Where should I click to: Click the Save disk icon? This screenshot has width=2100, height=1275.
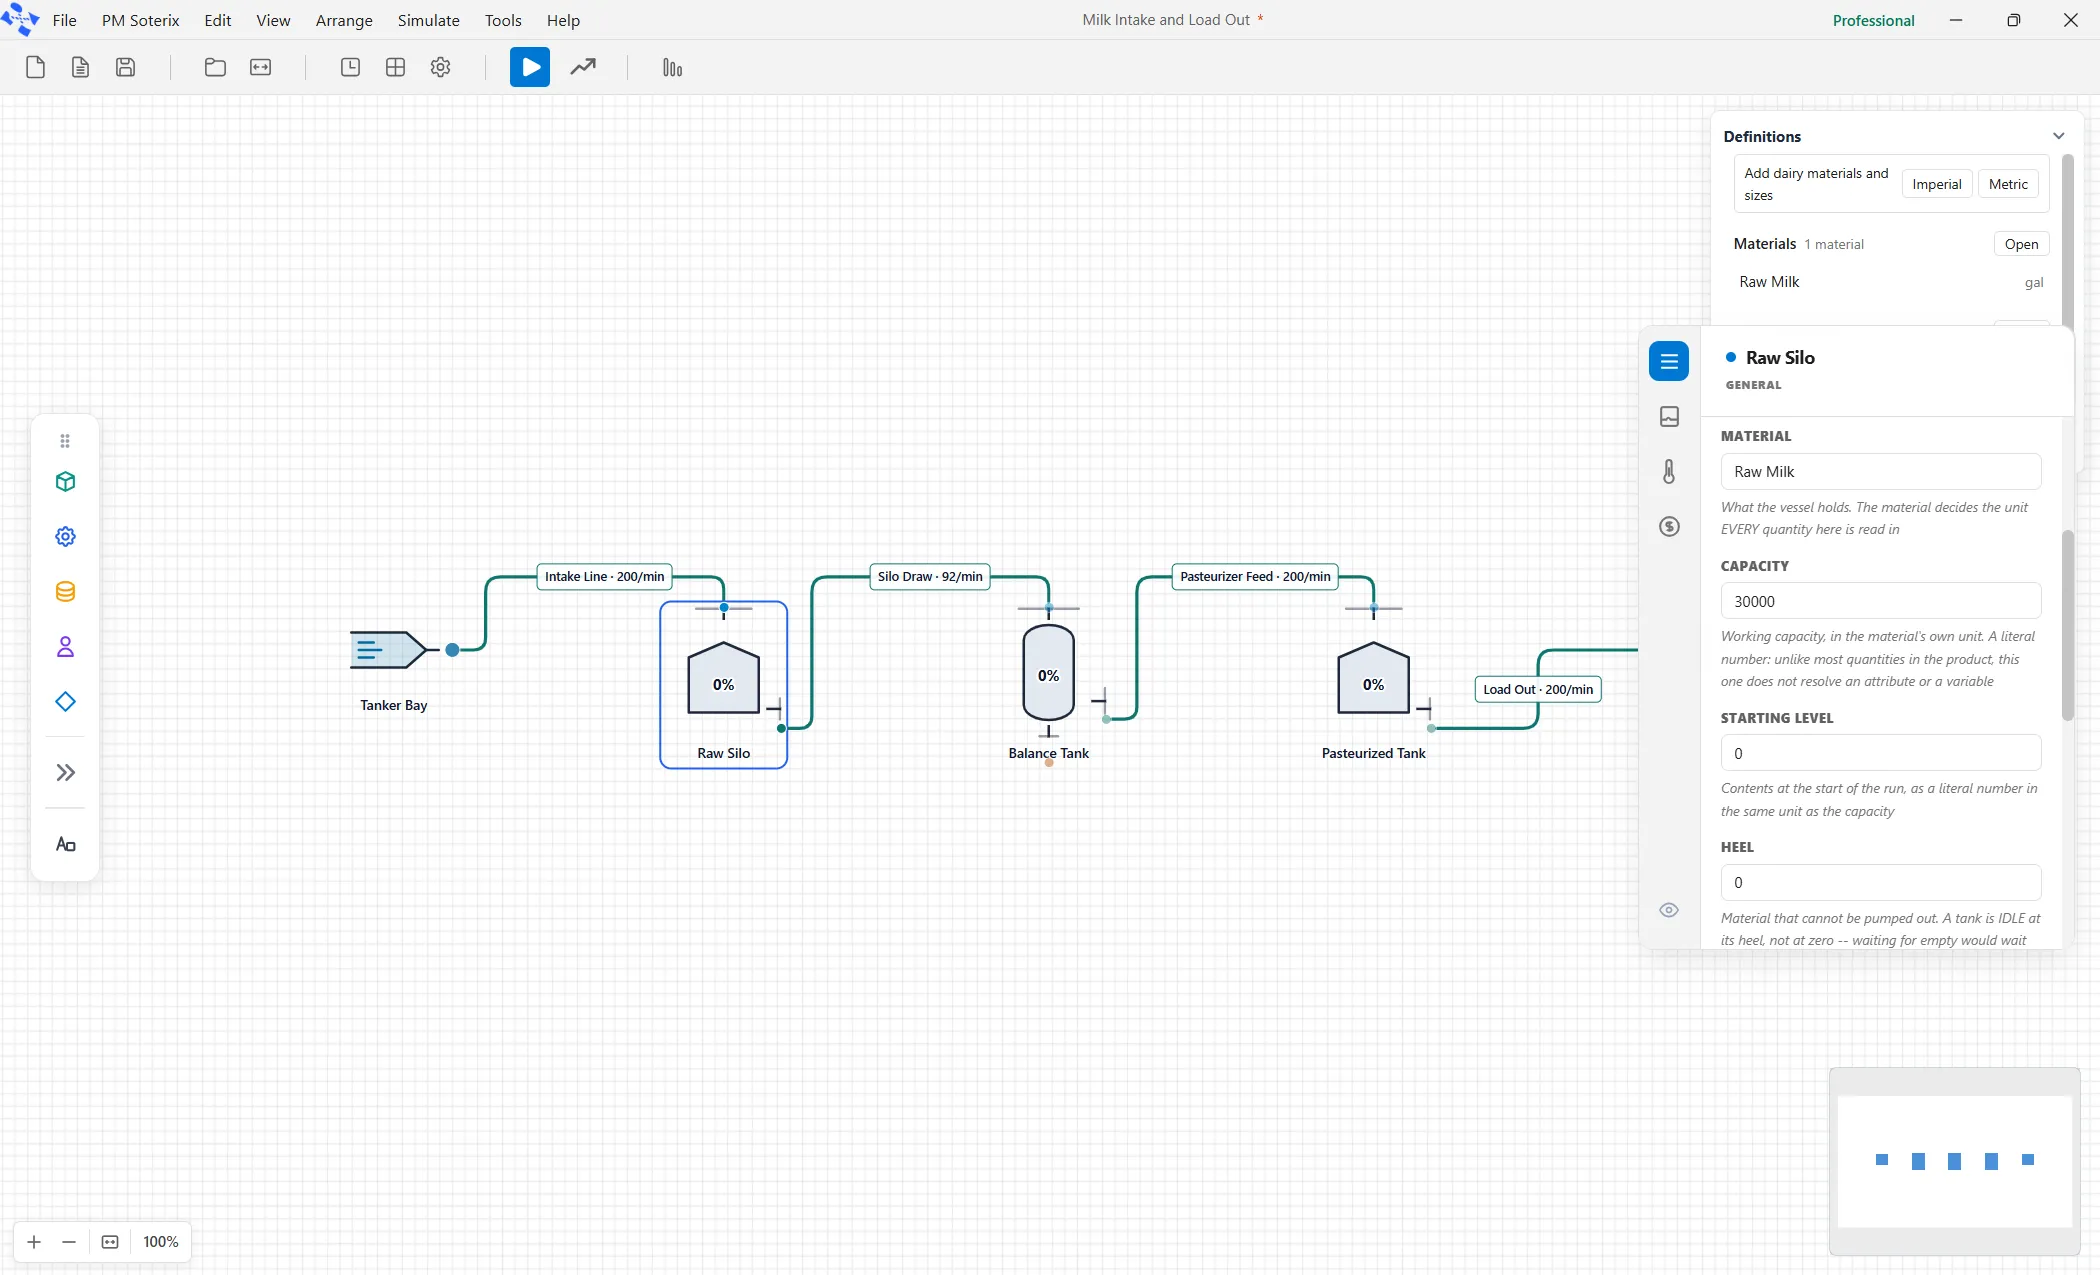(x=125, y=67)
